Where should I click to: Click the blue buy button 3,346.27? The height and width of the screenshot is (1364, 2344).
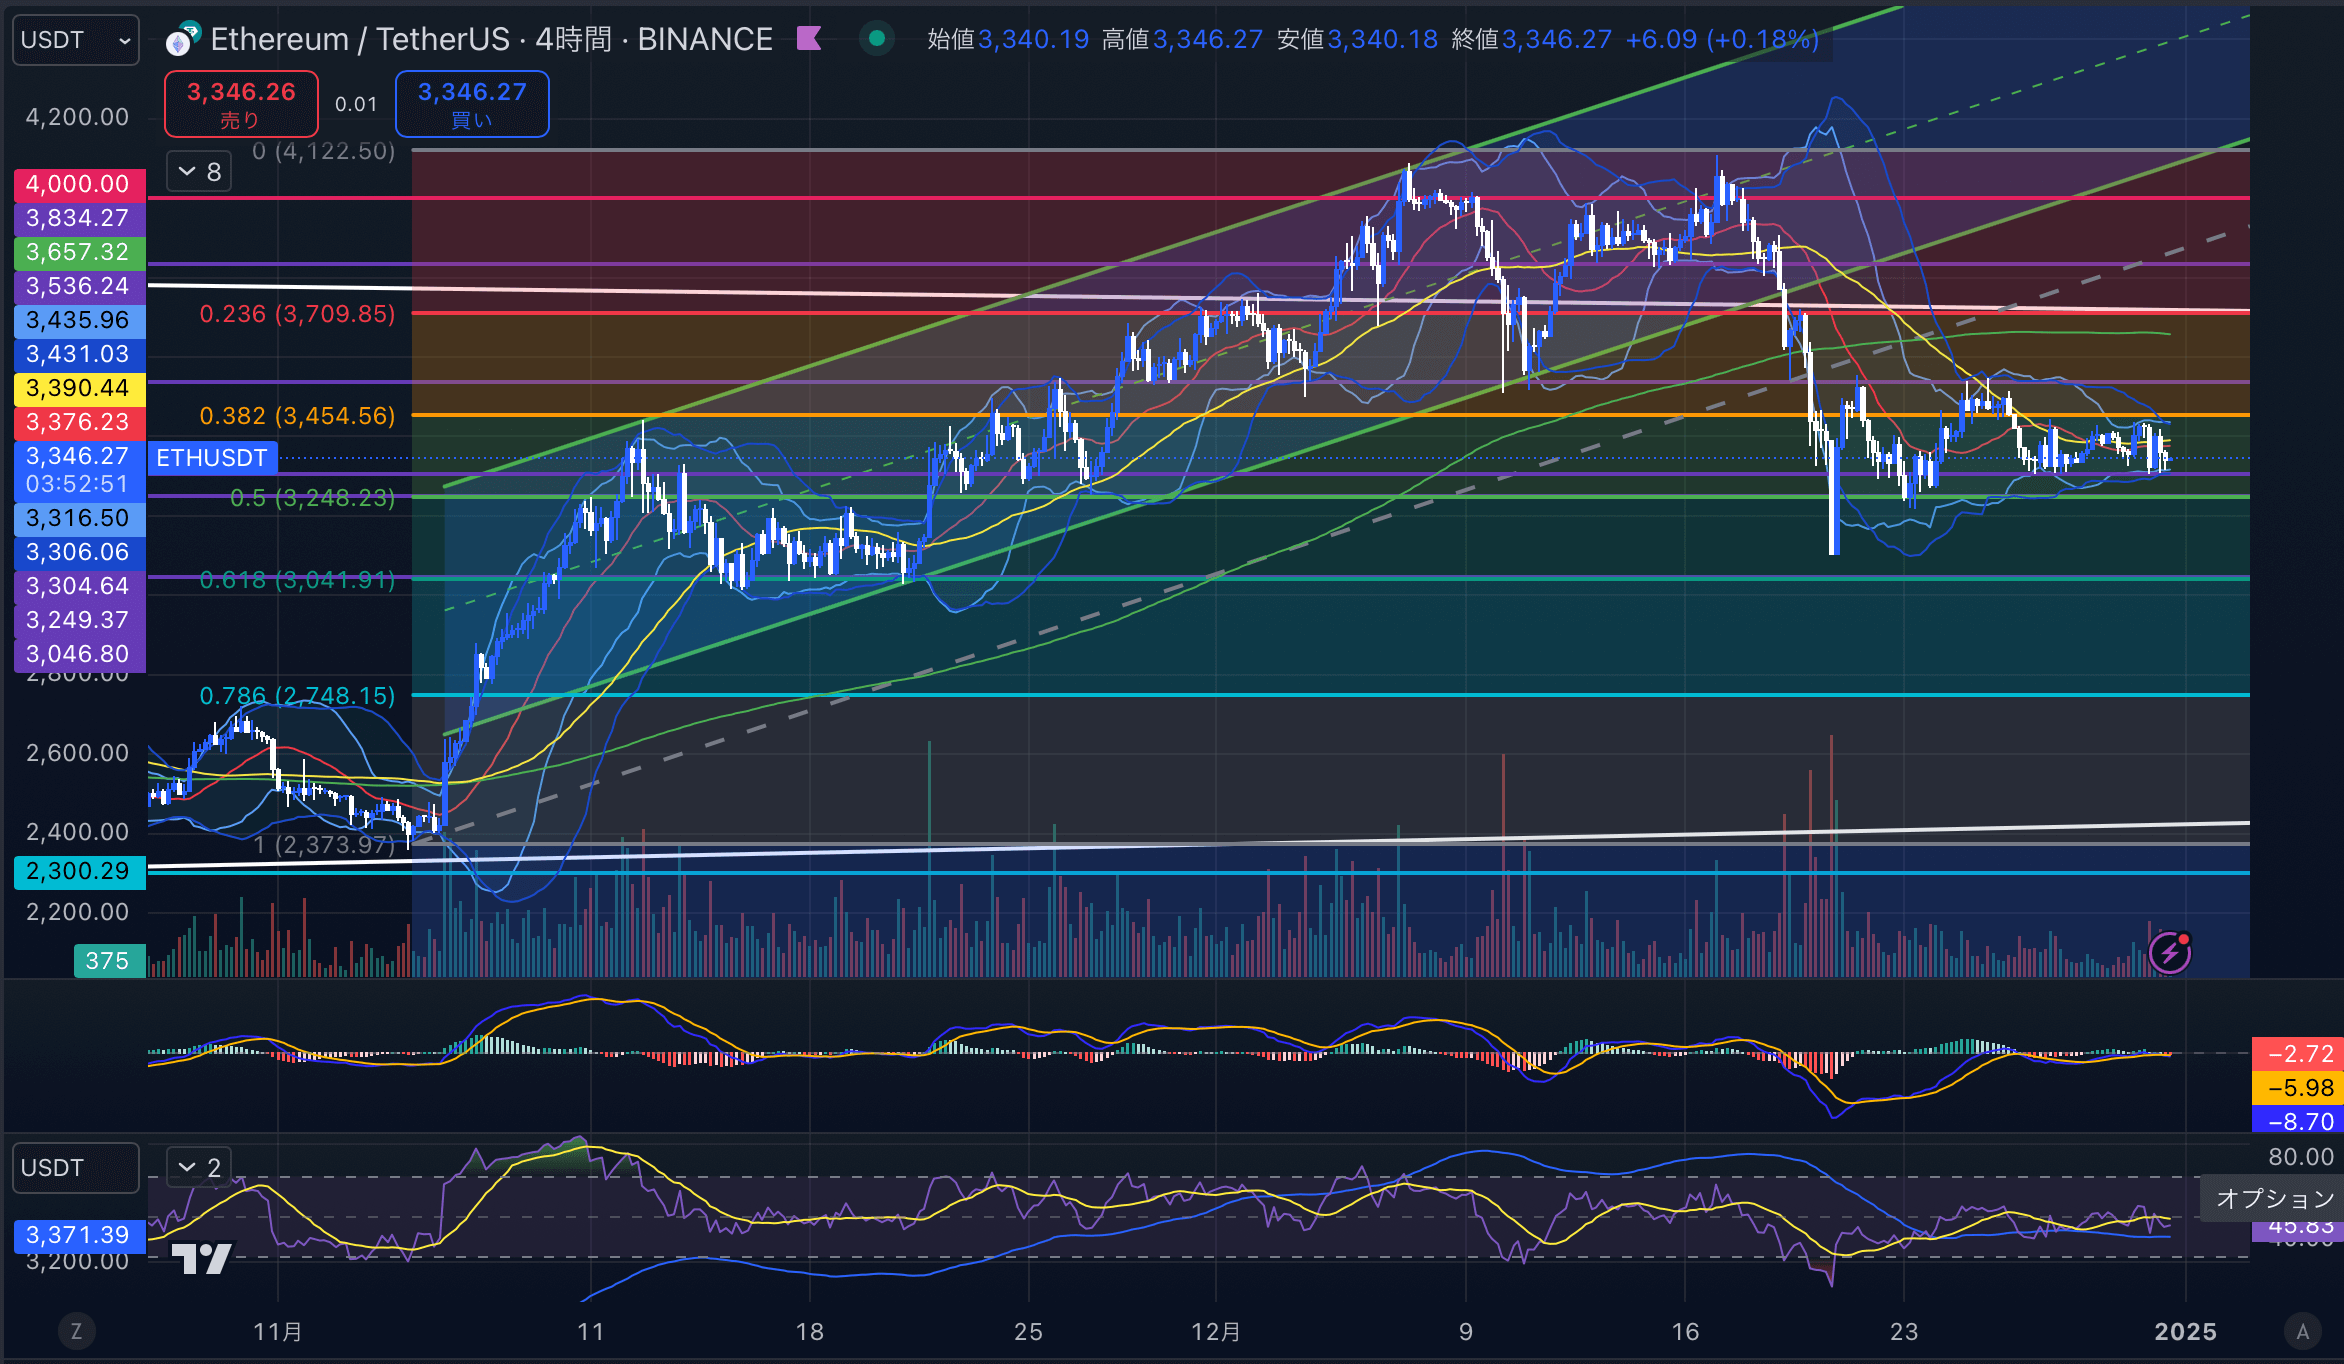click(472, 104)
